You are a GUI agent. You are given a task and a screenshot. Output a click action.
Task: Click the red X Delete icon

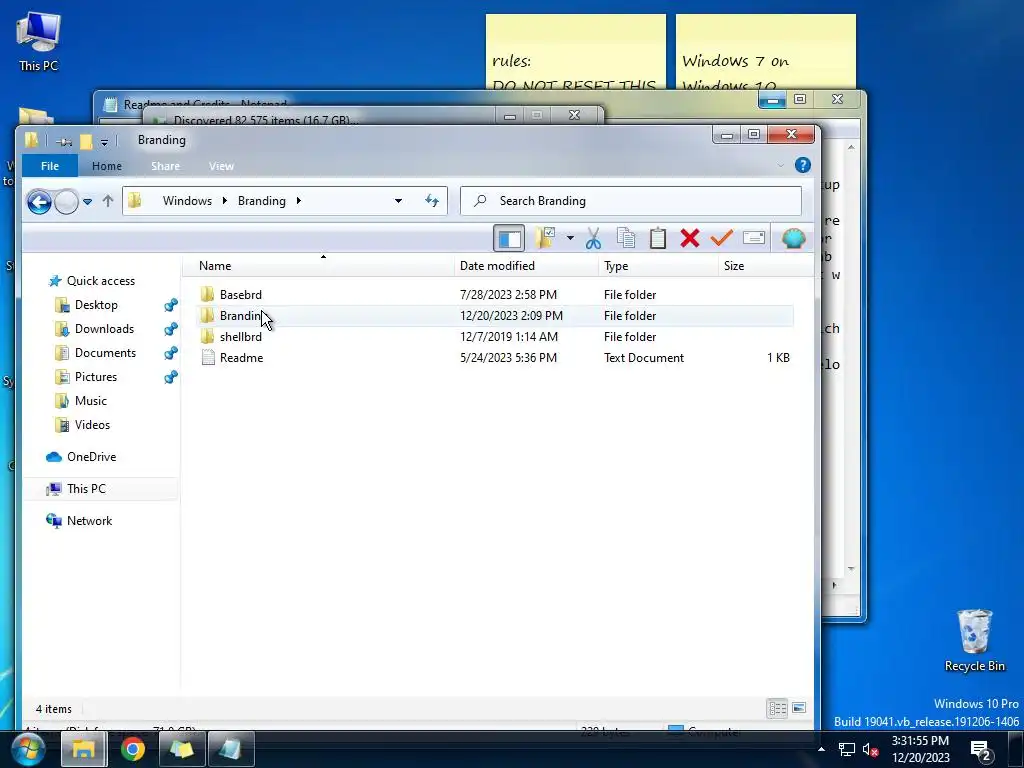point(690,238)
